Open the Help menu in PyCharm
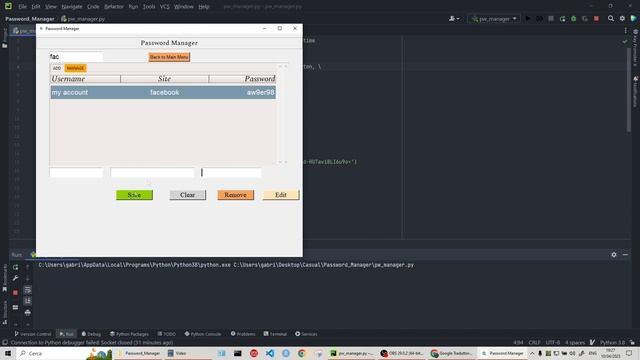This screenshot has width=640, height=360. (x=204, y=7)
